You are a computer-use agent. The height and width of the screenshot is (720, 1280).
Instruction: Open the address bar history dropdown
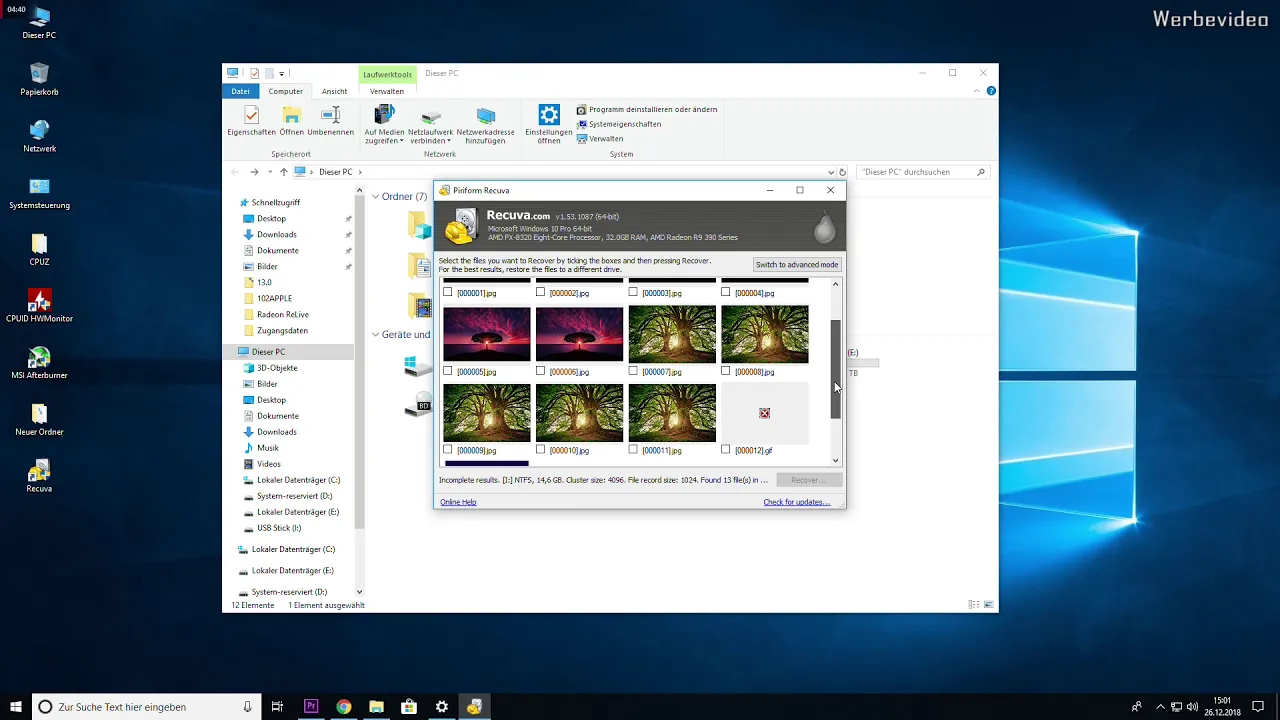click(831, 172)
